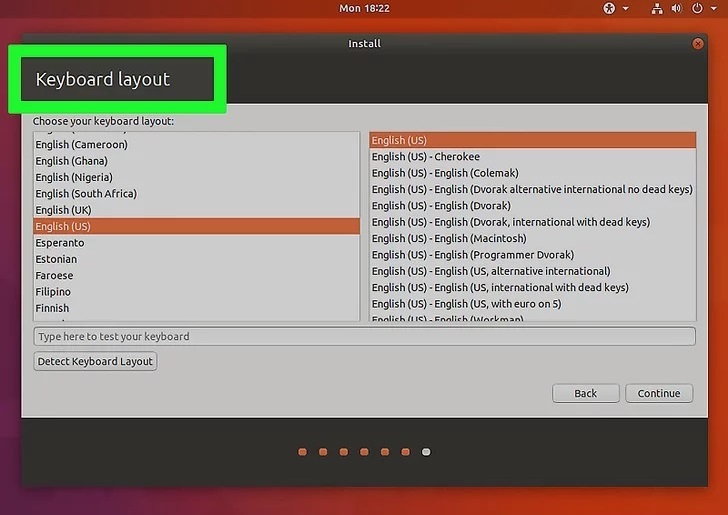The height and width of the screenshot is (515, 728).
Task: Select English (Colemak) variant
Action: [x=533, y=173]
